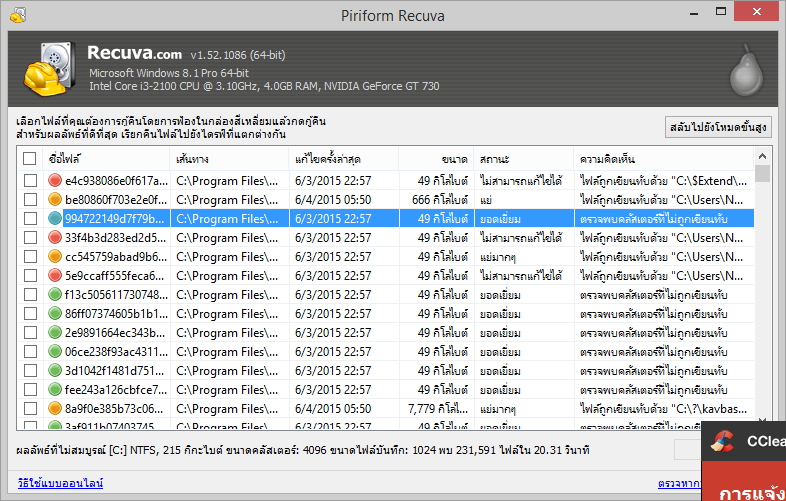The width and height of the screenshot is (786, 501).
Task: Check the box for 06ce238f93ac4311 file
Action: pos(30,352)
